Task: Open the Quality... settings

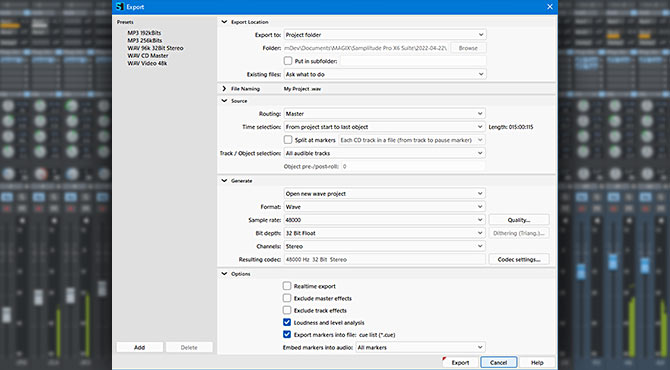Action: point(519,220)
